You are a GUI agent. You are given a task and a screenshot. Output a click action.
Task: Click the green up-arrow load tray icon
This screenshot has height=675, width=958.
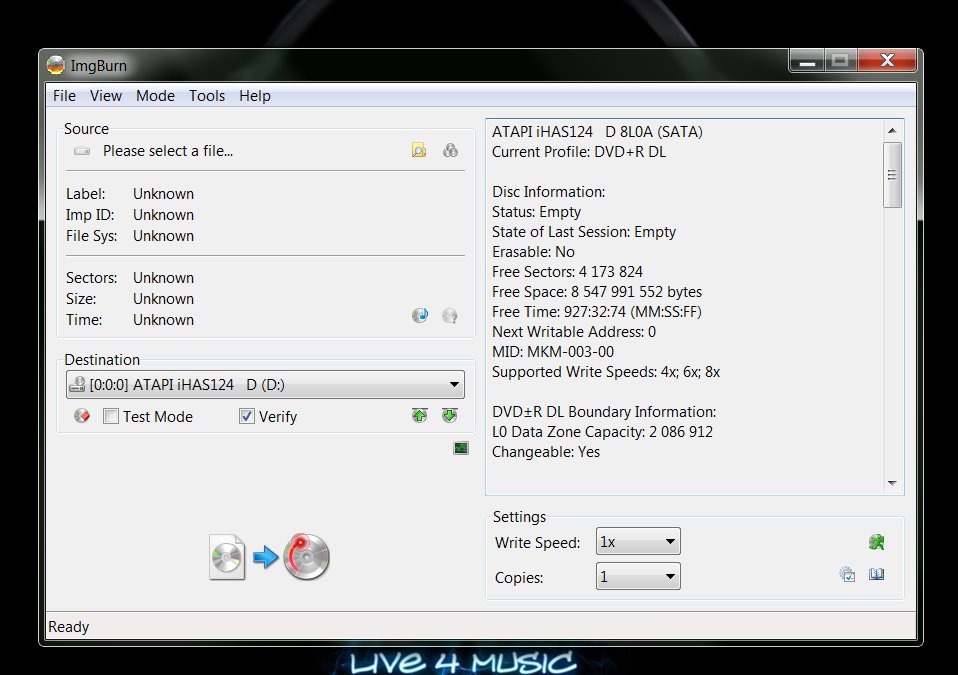point(420,416)
